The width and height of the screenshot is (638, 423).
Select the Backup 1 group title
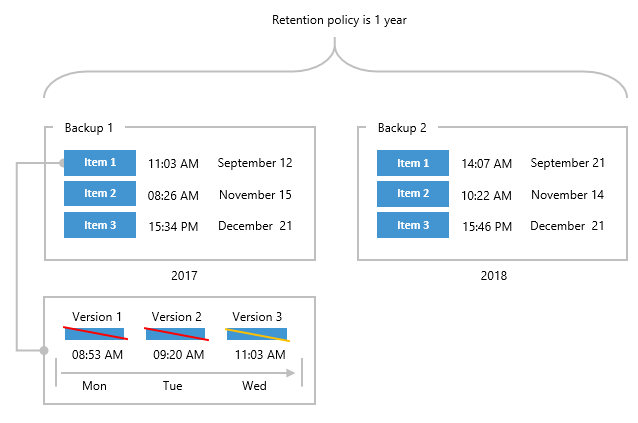pyautogui.click(x=89, y=128)
